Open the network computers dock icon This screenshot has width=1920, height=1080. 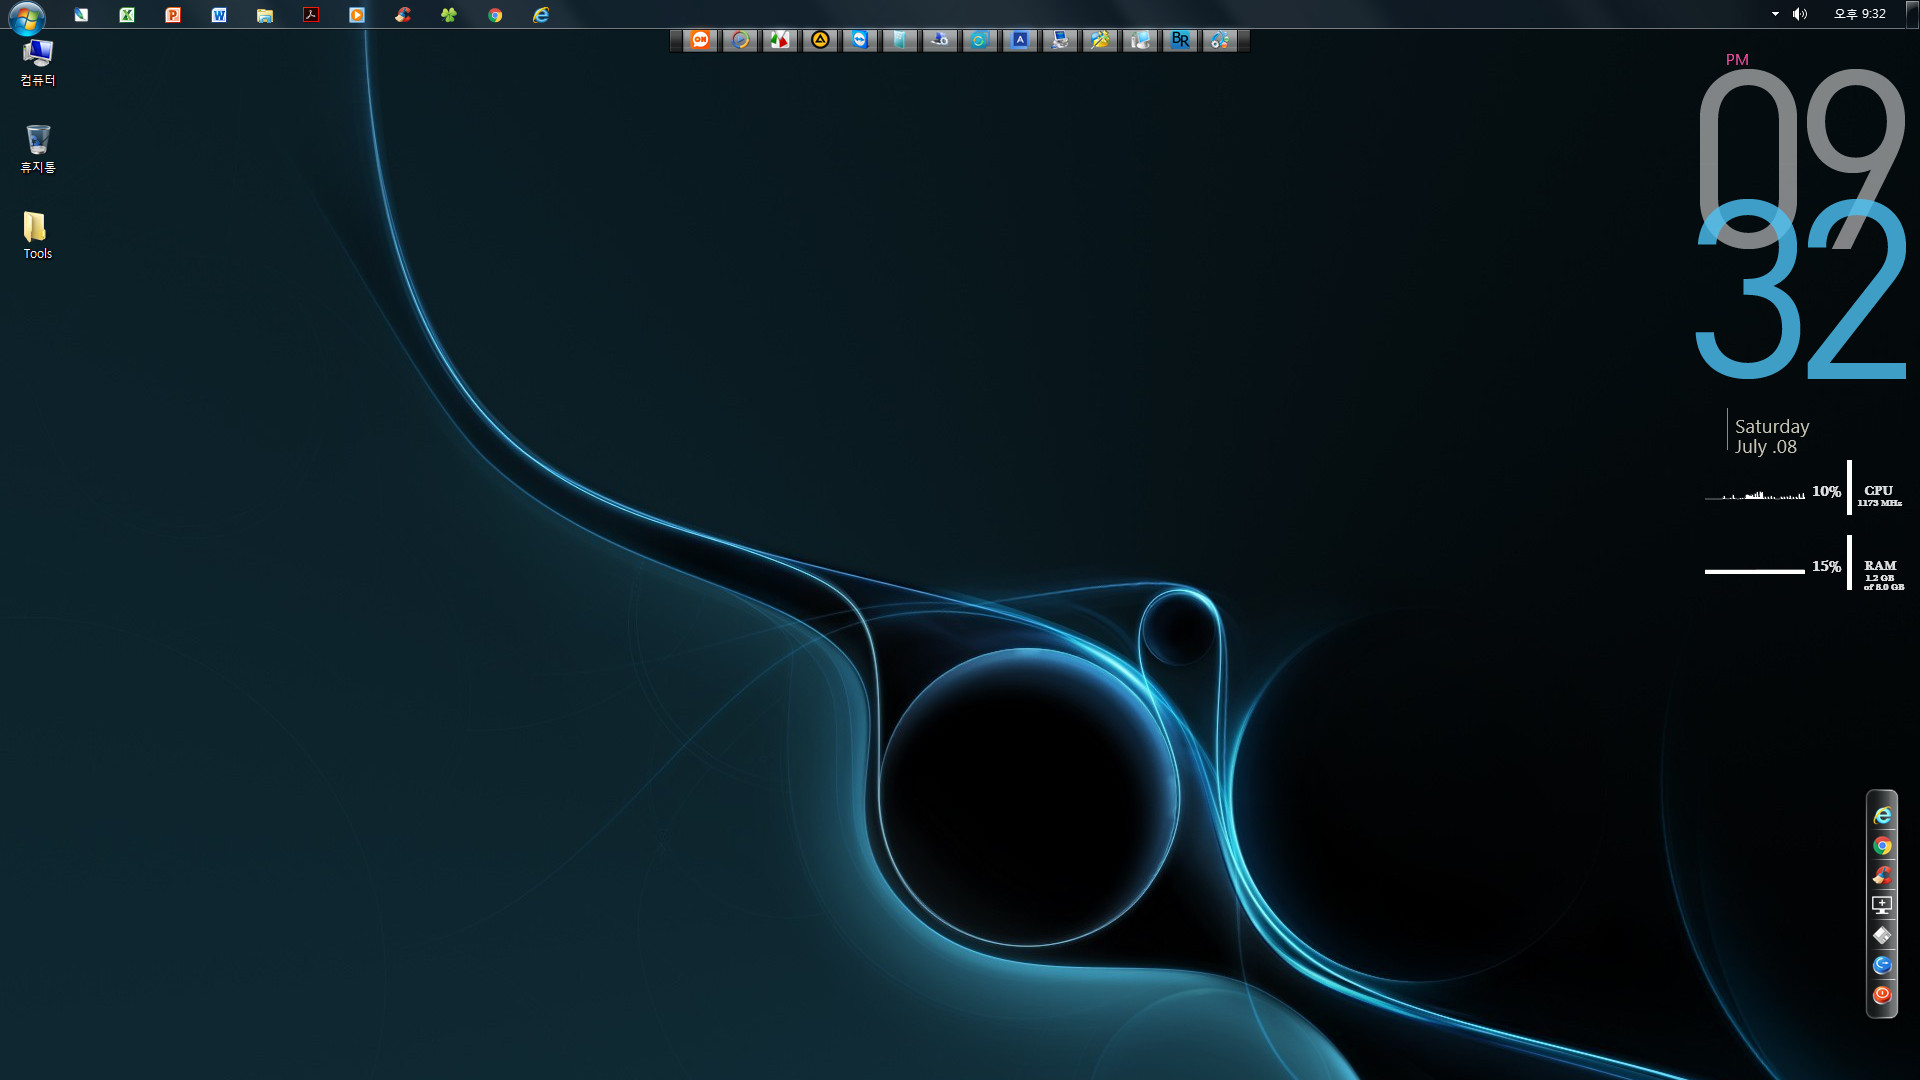click(x=1060, y=40)
